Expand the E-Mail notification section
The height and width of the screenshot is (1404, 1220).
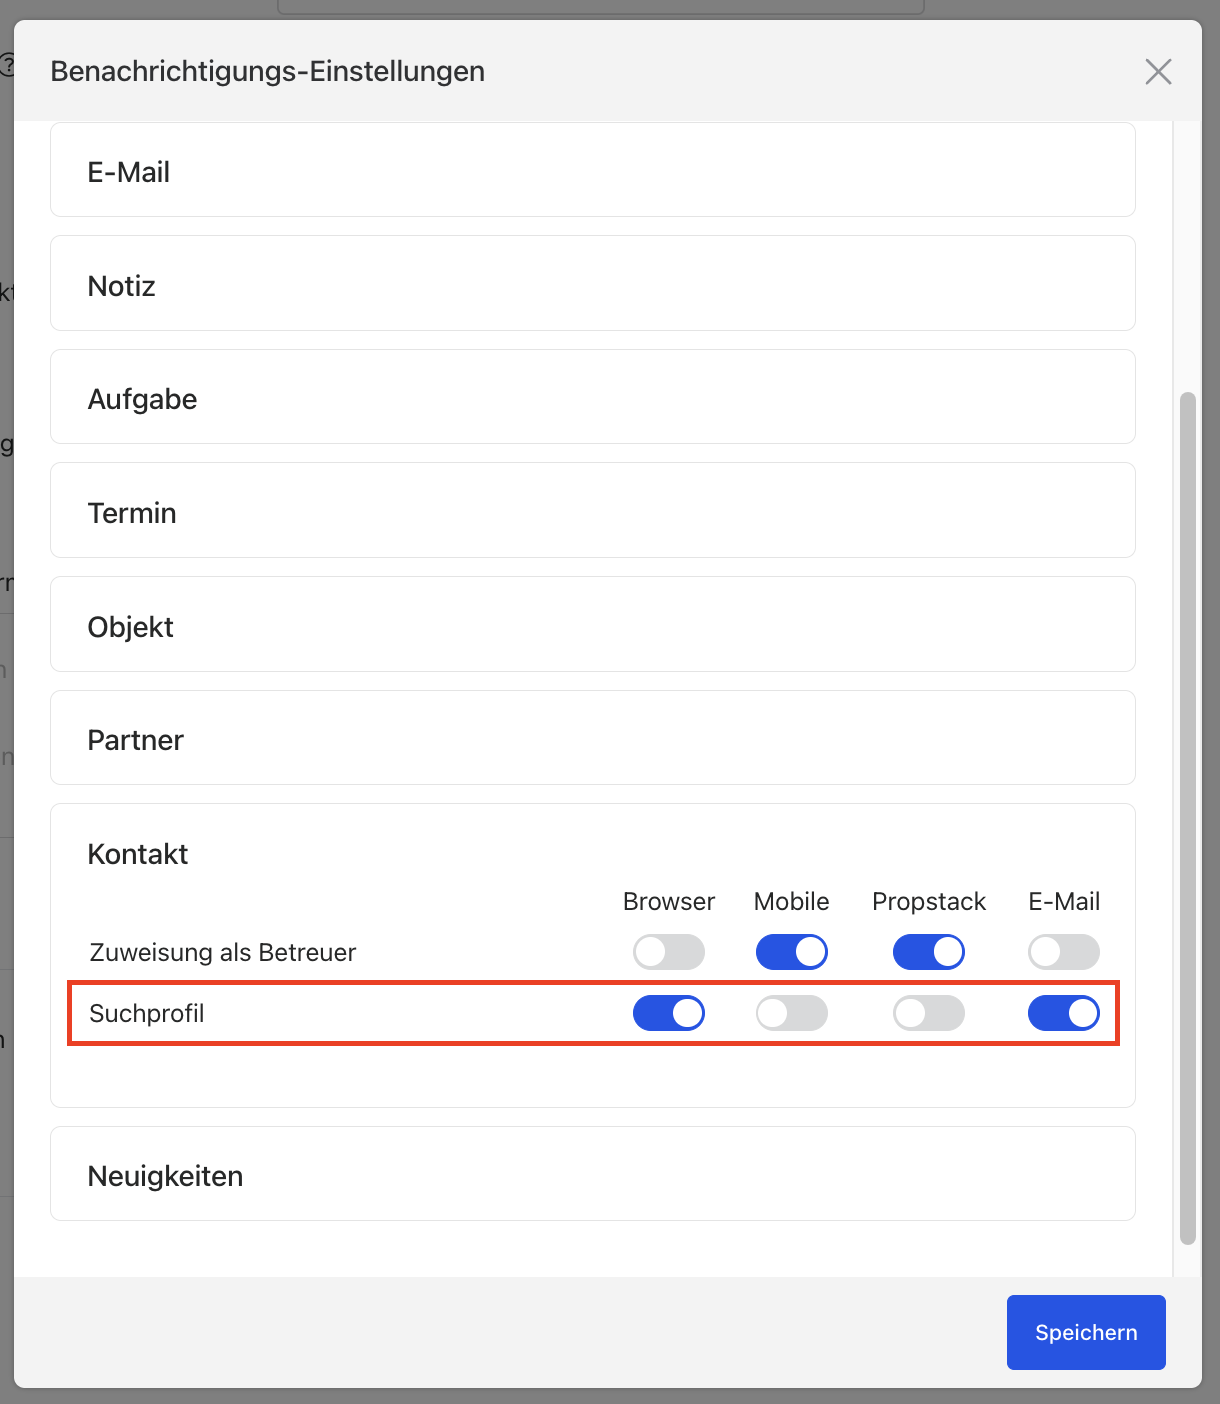pyautogui.click(x=592, y=172)
